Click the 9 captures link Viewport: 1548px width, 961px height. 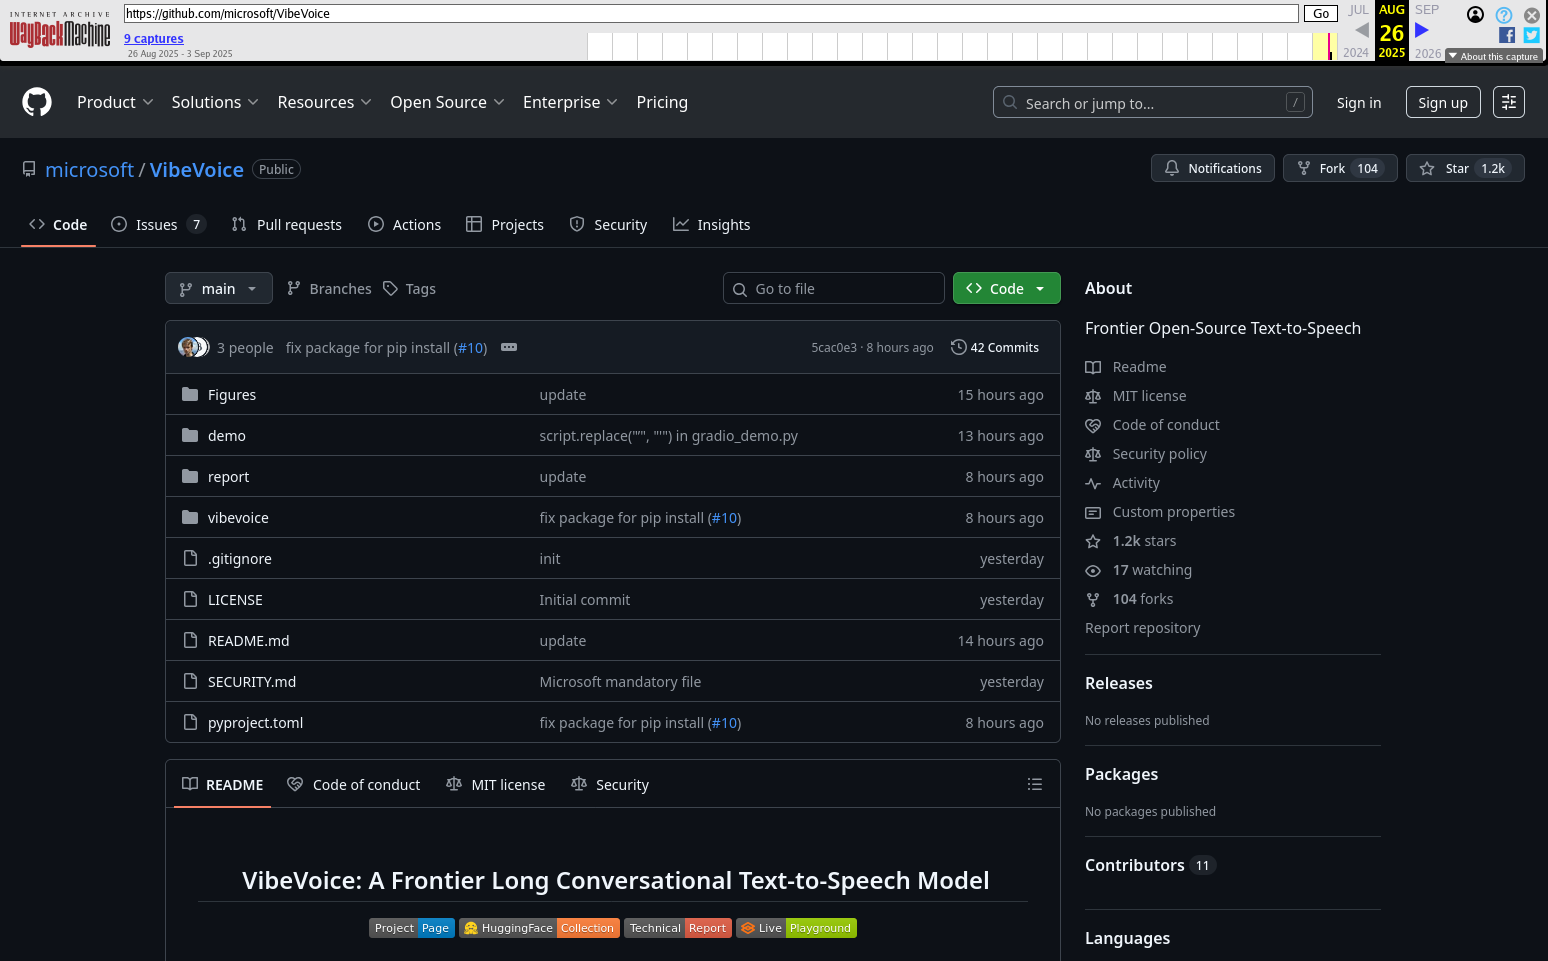coord(154,39)
